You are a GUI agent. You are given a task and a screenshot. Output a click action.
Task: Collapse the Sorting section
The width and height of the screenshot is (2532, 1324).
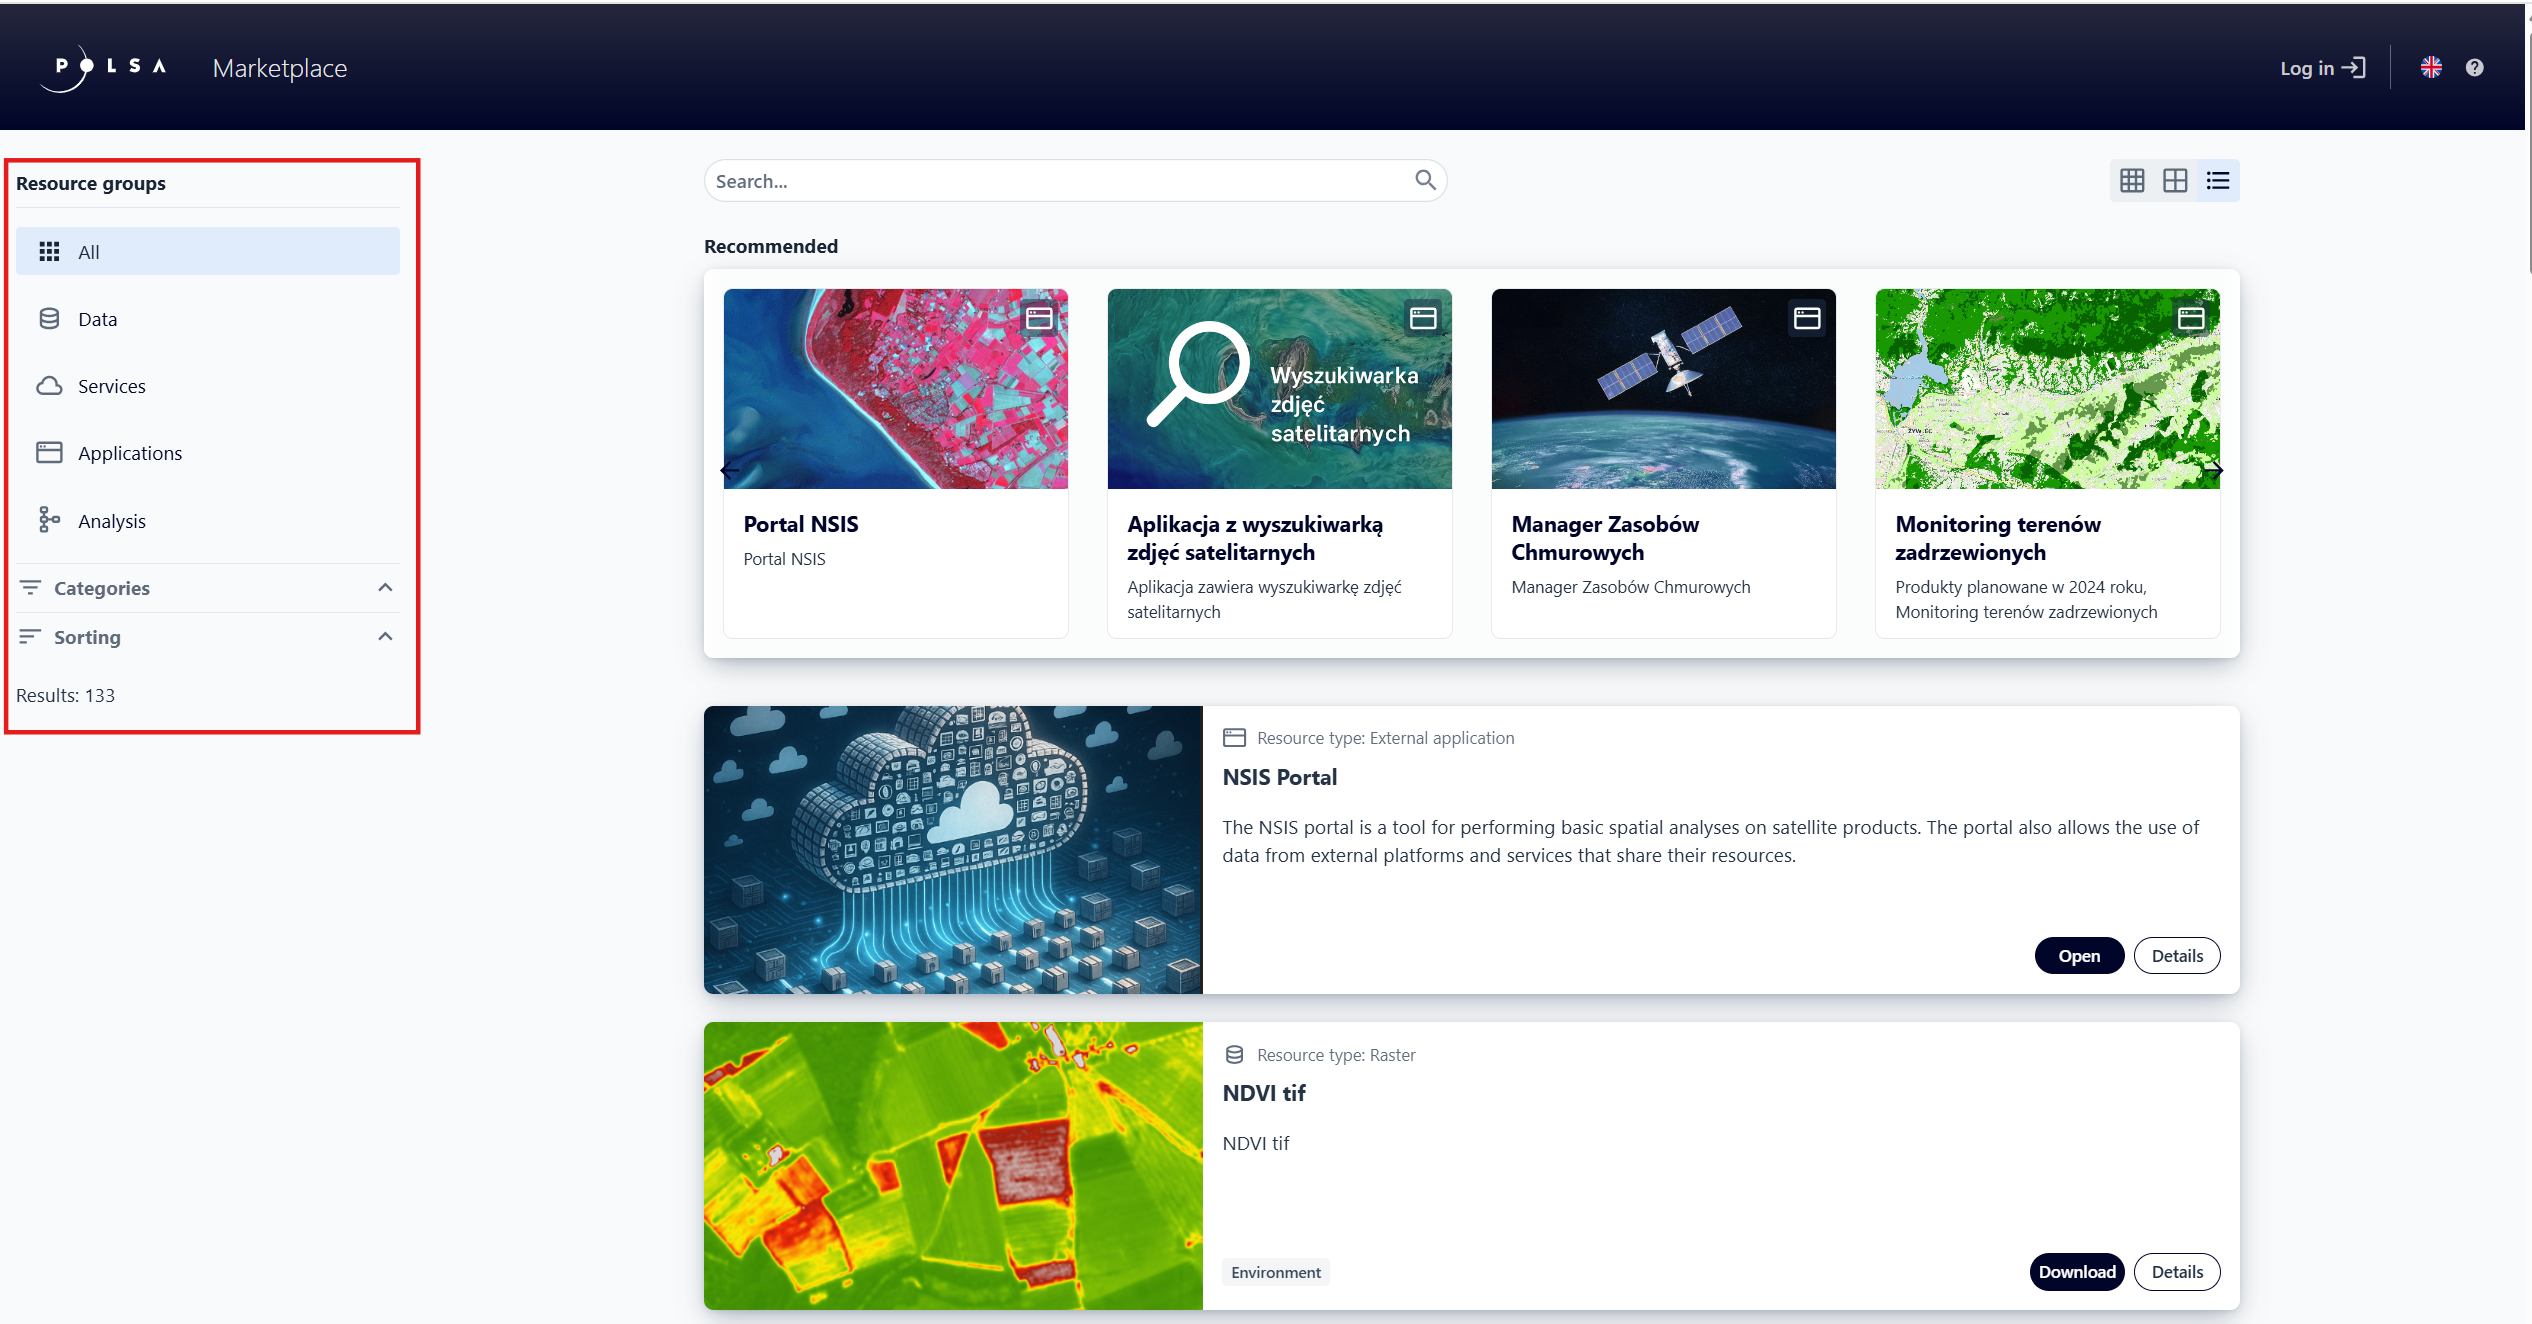pos(385,636)
